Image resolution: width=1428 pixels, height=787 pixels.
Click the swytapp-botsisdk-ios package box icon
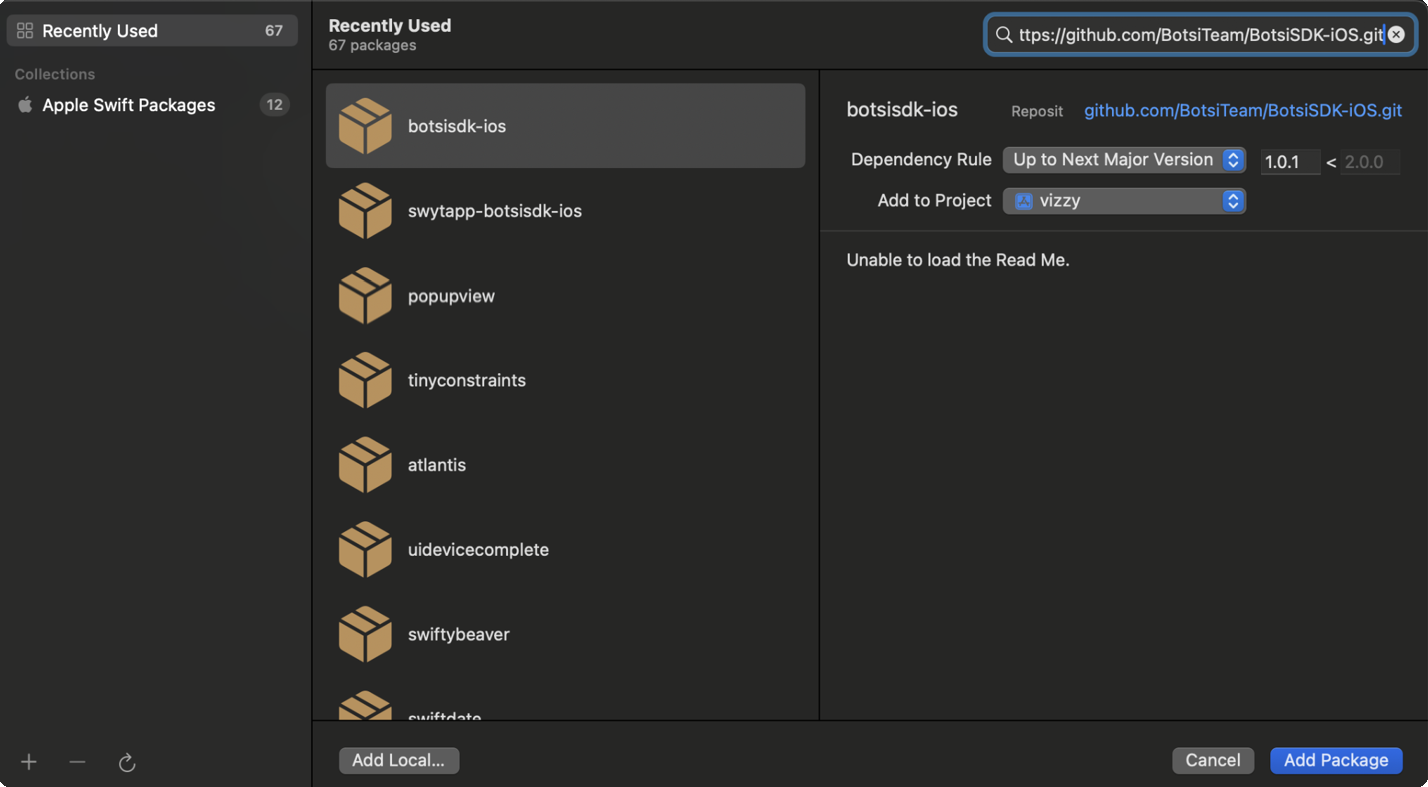click(365, 211)
